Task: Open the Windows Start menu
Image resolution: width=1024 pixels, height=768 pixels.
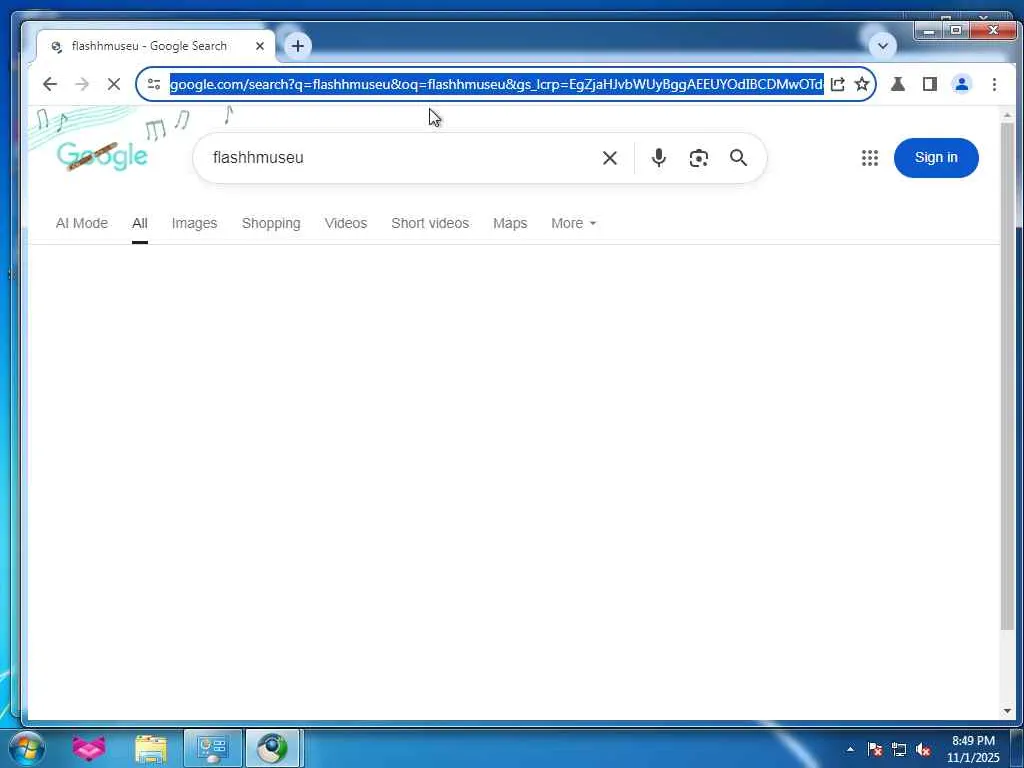Action: pyautogui.click(x=27, y=748)
